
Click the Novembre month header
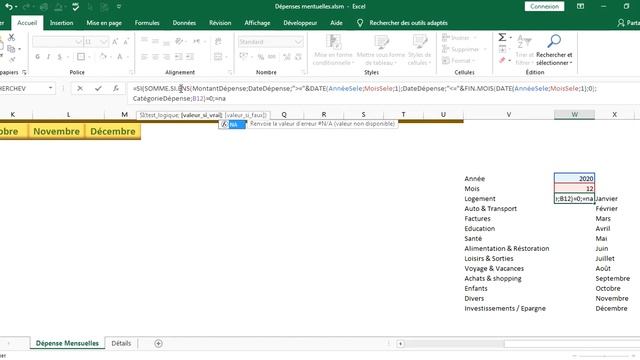click(x=56, y=131)
